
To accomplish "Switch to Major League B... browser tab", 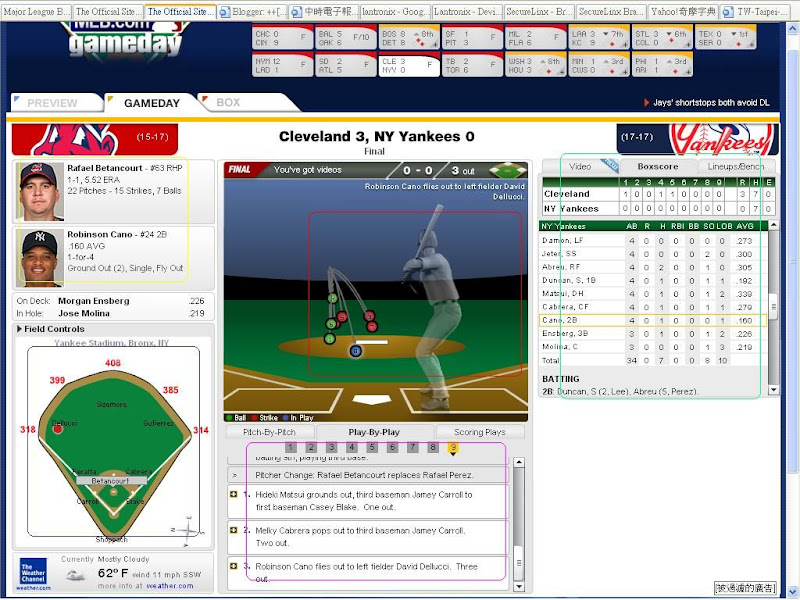I will click(x=36, y=11).
